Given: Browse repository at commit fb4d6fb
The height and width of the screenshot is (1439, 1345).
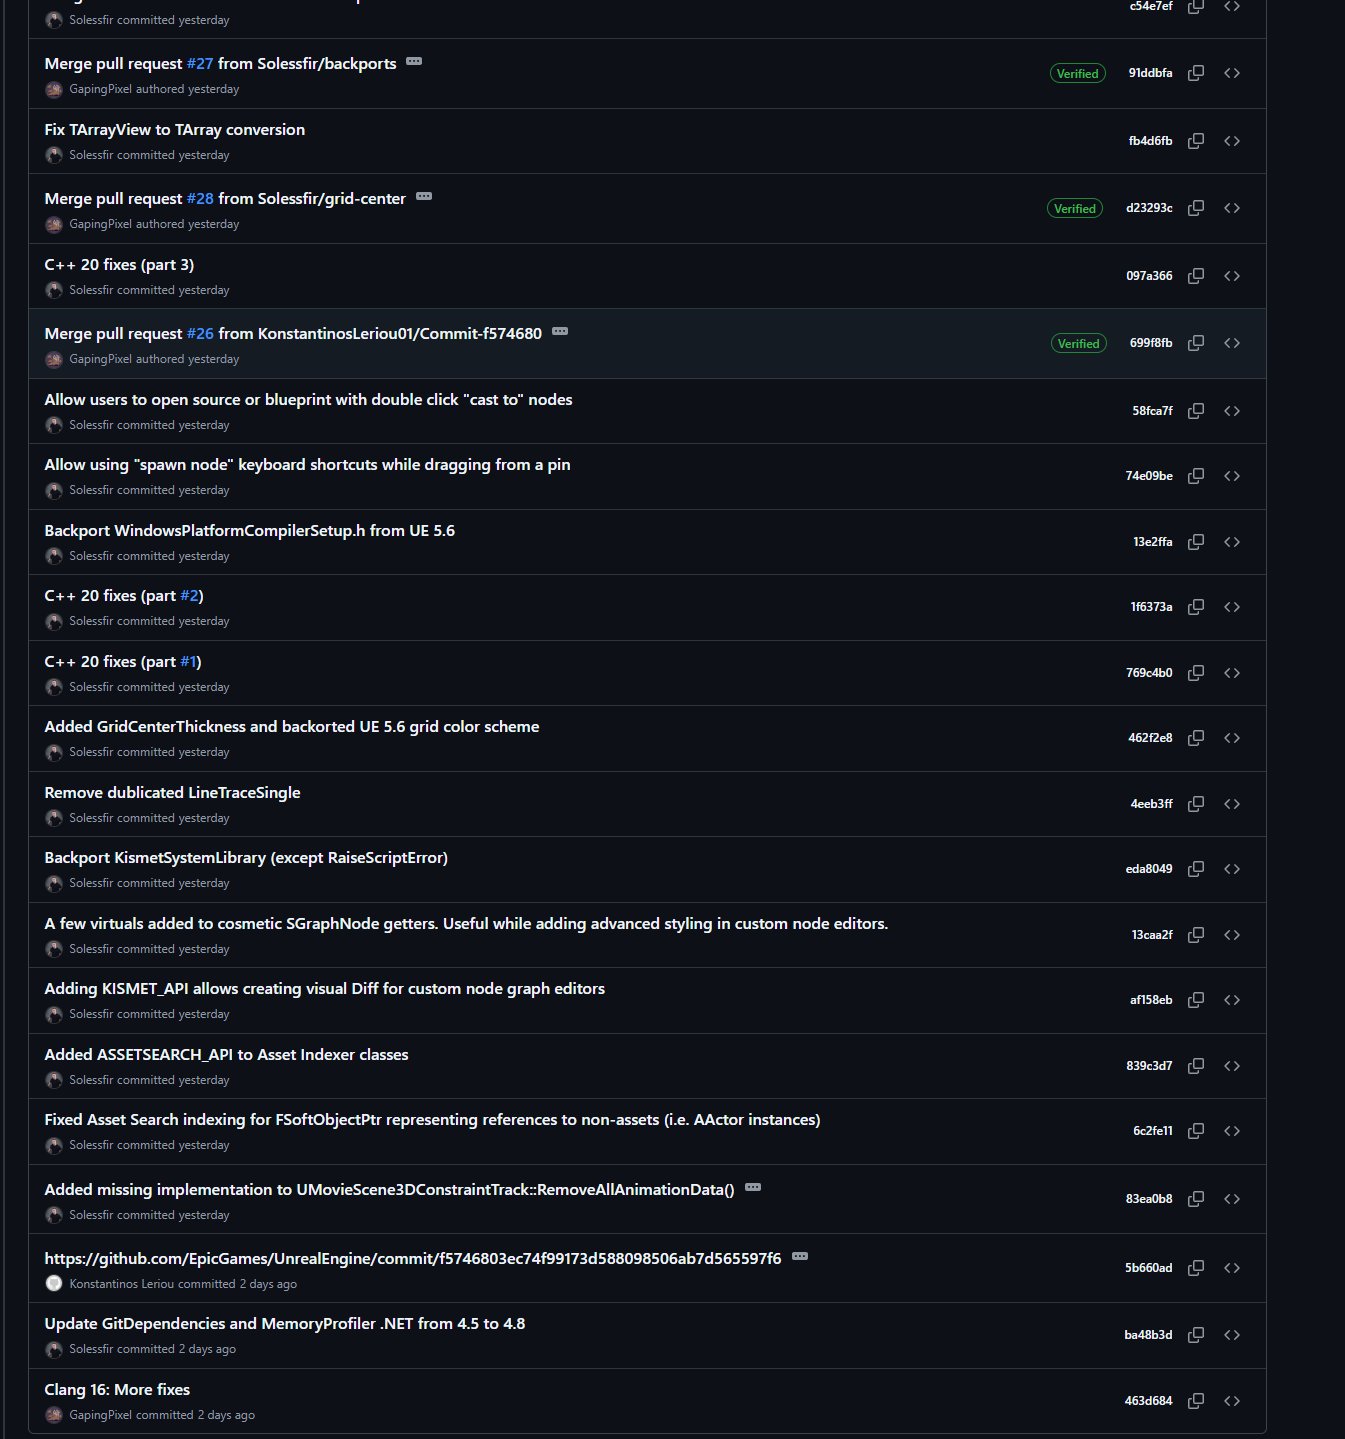Looking at the screenshot, I should (x=1232, y=141).
